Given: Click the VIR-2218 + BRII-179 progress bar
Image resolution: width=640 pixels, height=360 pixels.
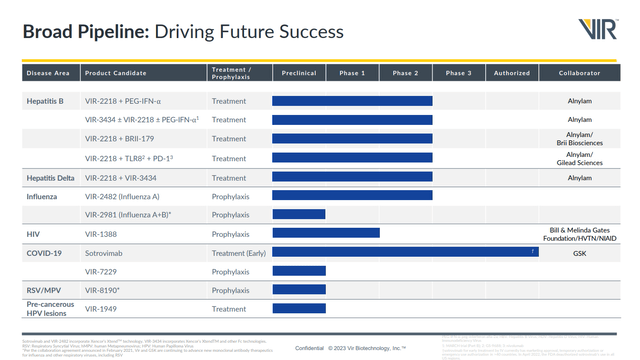Looking at the screenshot, I should click(x=352, y=139).
